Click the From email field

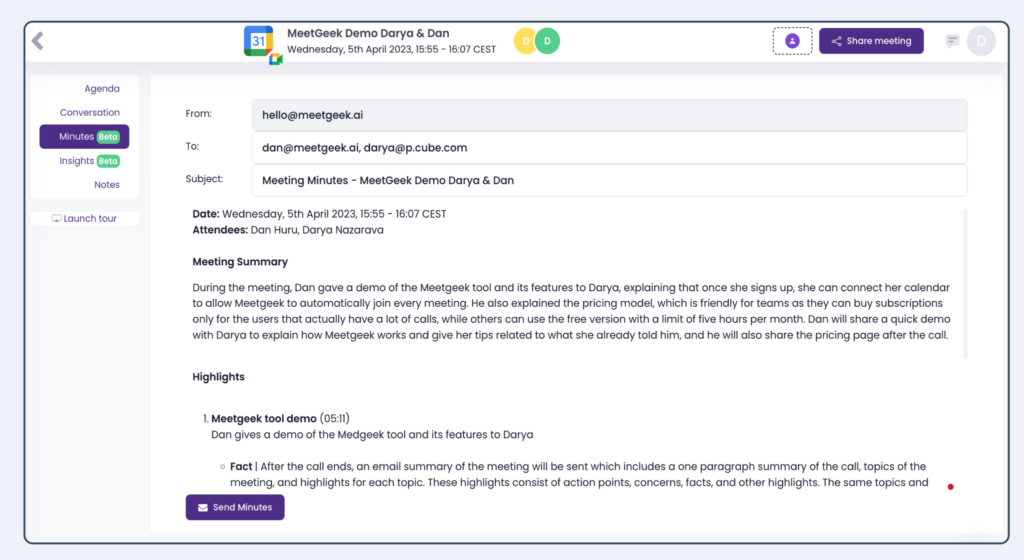pos(609,115)
